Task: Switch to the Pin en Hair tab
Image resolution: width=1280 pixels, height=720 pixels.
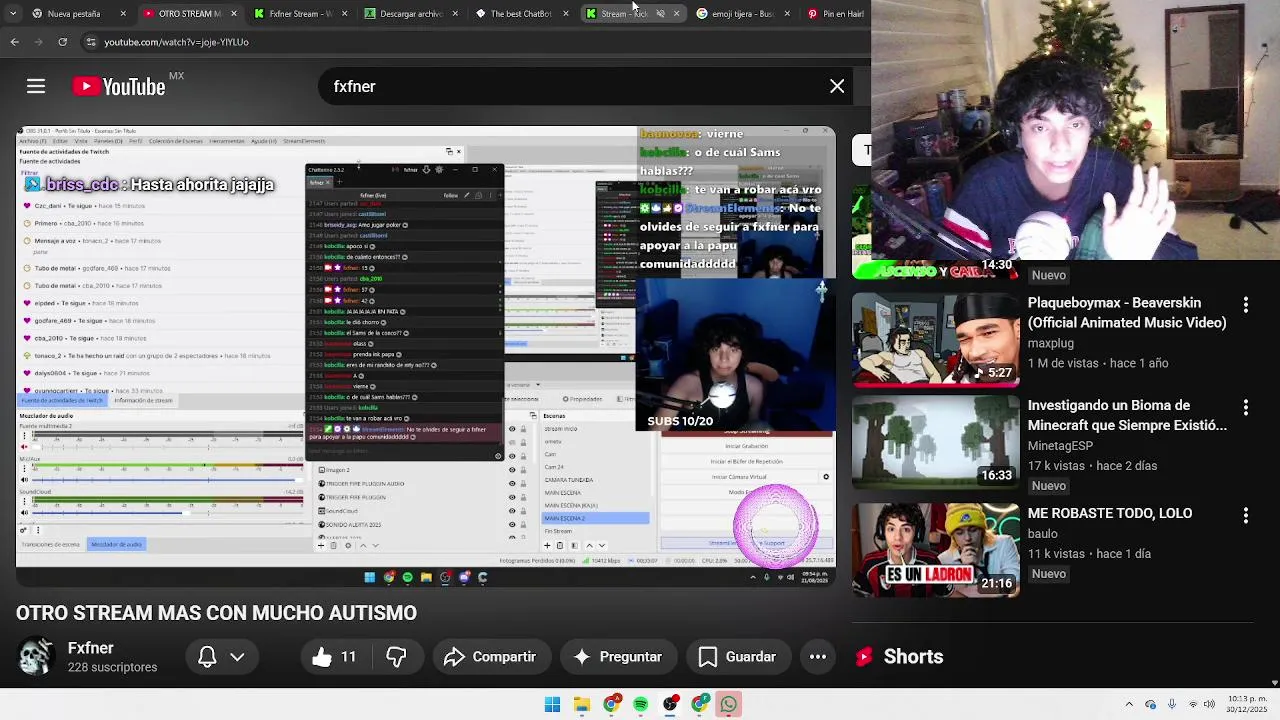Action: [837, 14]
